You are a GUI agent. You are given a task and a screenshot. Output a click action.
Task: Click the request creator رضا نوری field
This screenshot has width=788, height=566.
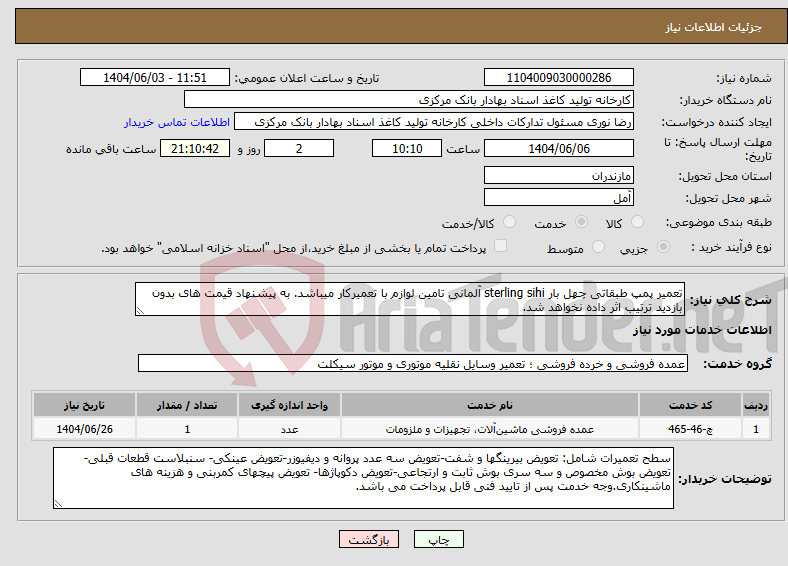(434, 122)
